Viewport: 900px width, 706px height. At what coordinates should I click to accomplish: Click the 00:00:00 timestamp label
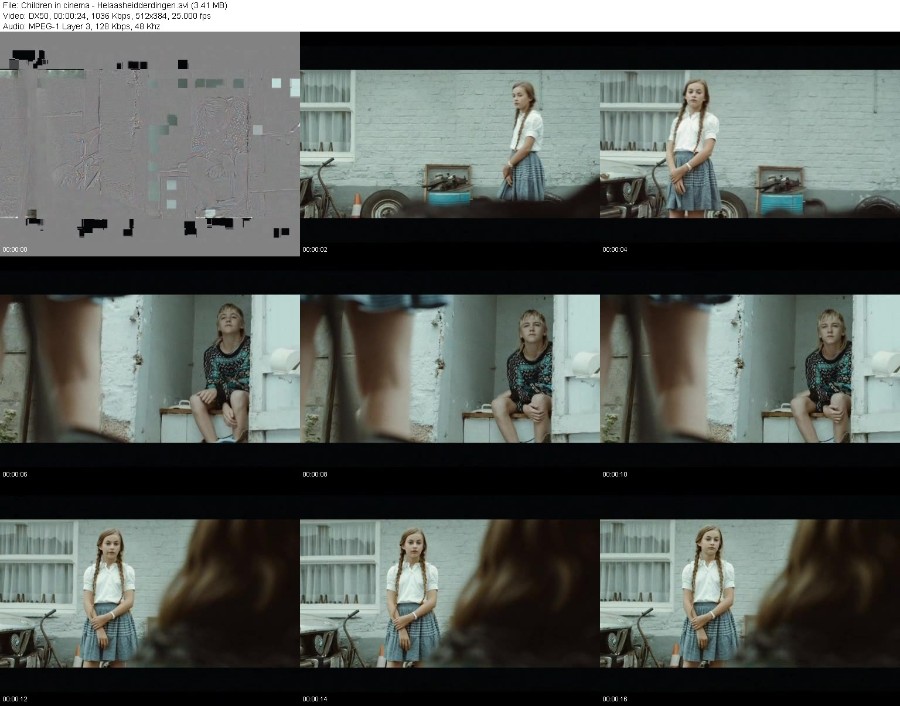click(x=15, y=250)
